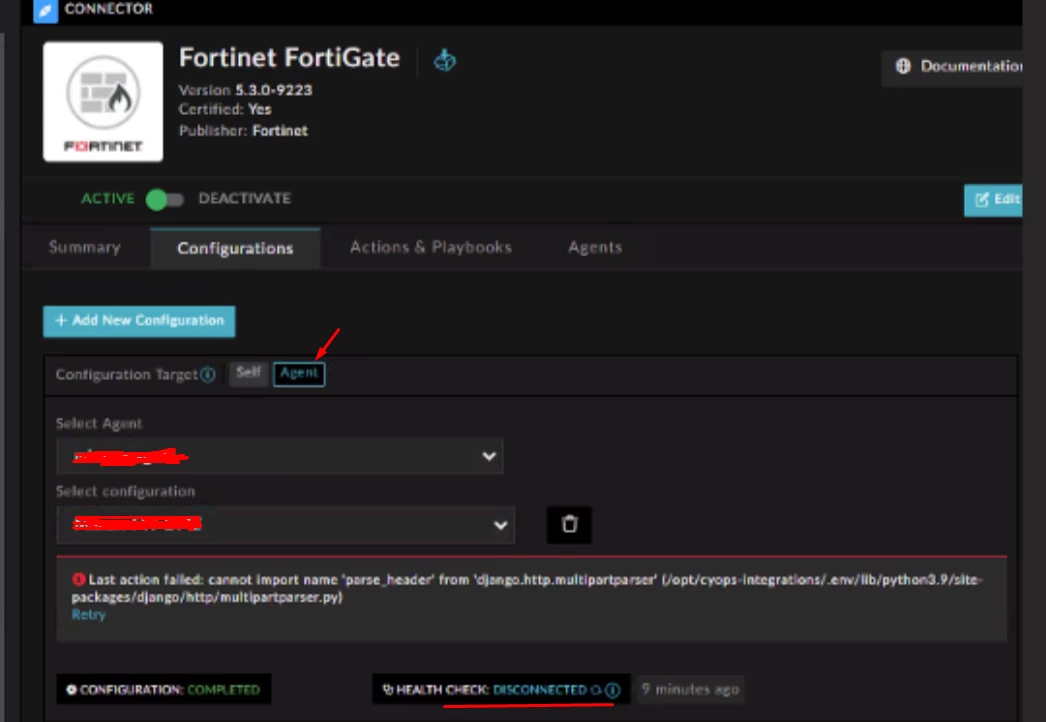
Task: Select Self as configuration target
Action: (248, 373)
